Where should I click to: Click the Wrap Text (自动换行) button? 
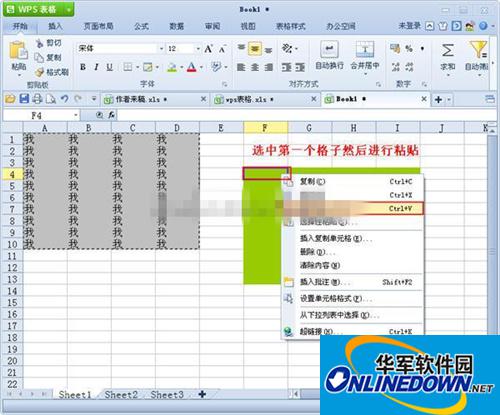click(x=329, y=55)
